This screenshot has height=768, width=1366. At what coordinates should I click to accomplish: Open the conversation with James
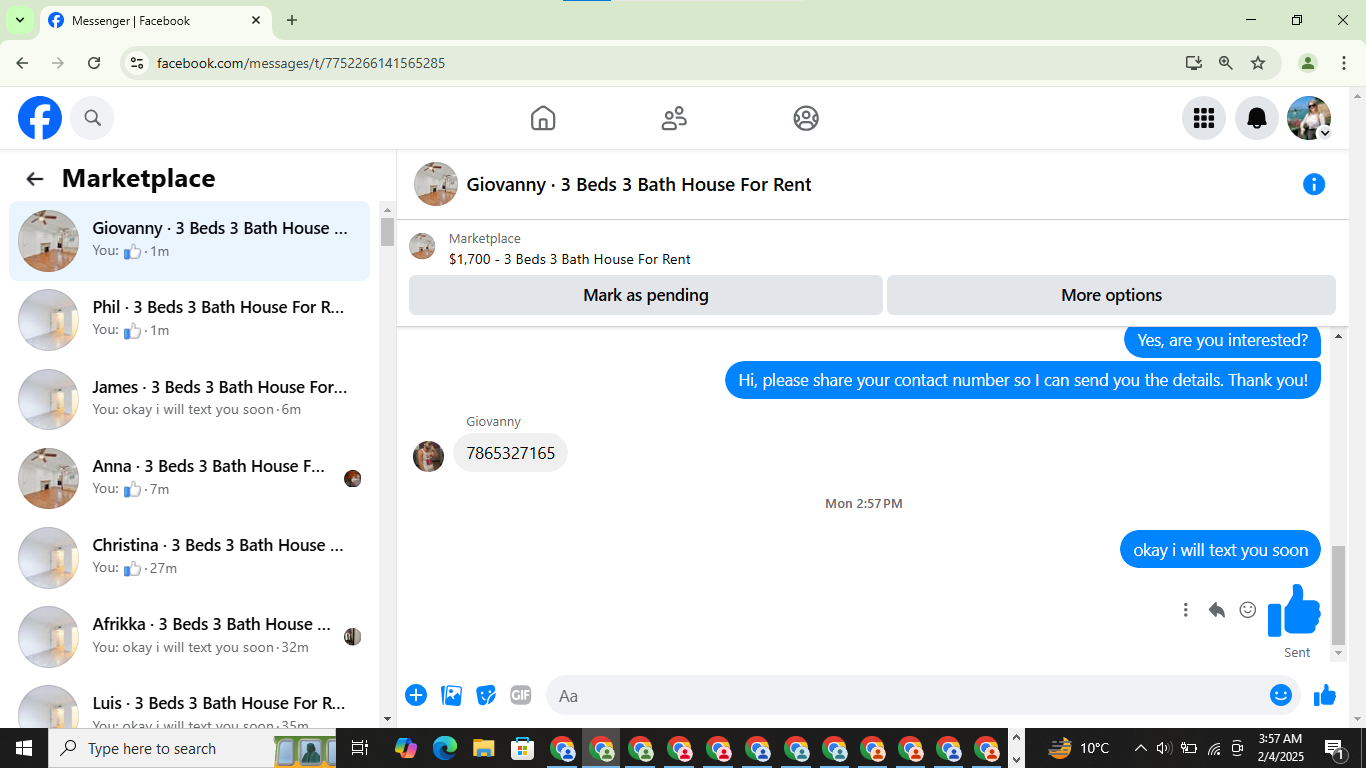(x=190, y=399)
